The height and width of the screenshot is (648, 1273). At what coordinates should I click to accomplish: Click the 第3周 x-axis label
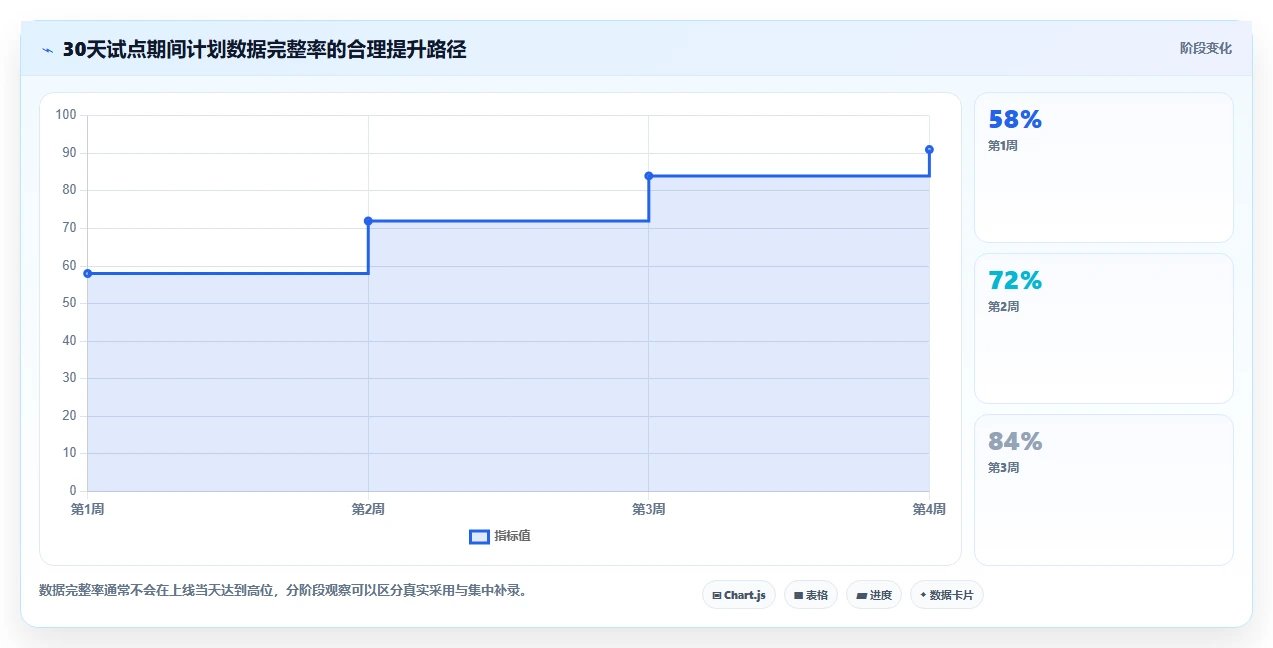click(649, 510)
